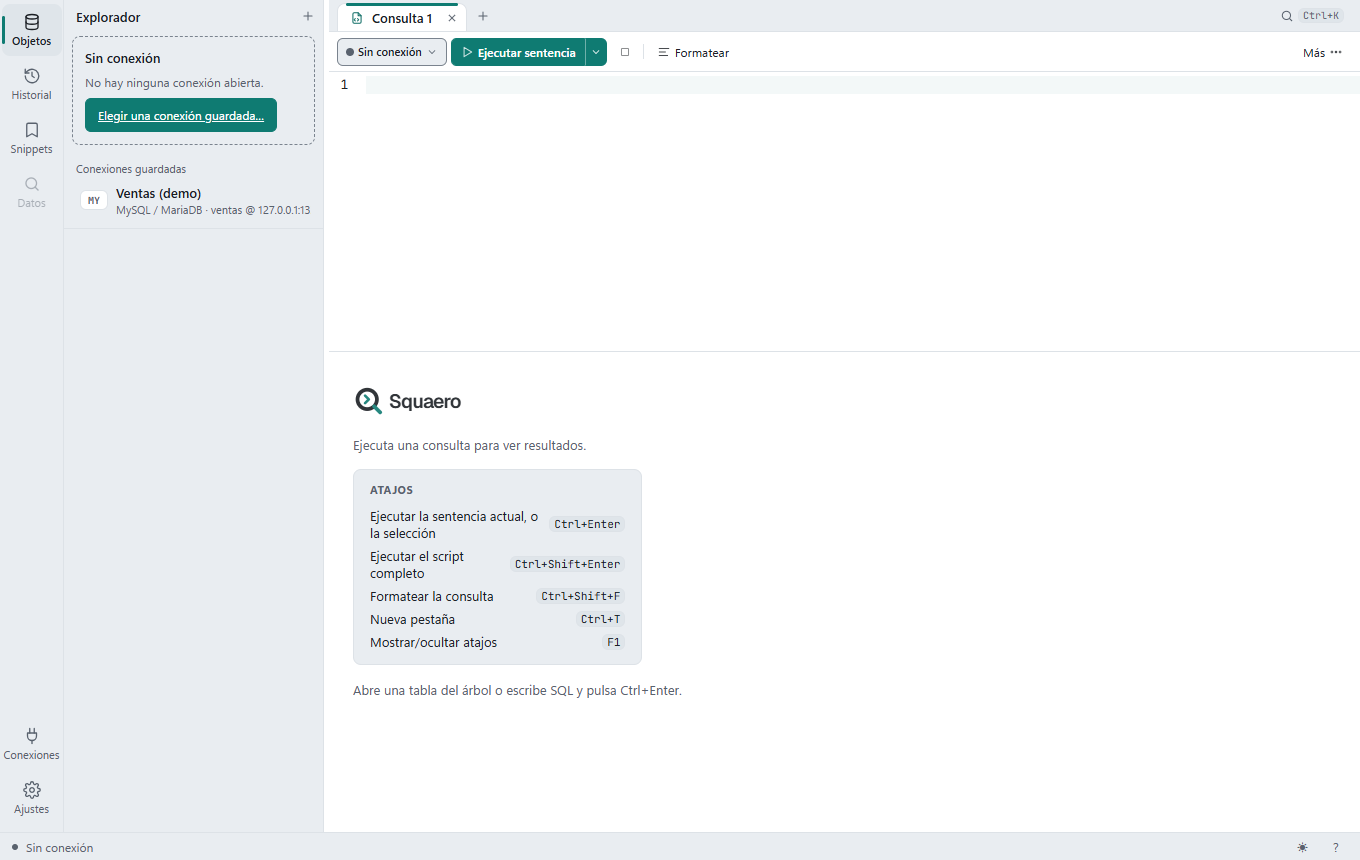This screenshot has height=860, width=1360.
Task: Click the Squaero logo in the results pane
Action: click(x=408, y=401)
